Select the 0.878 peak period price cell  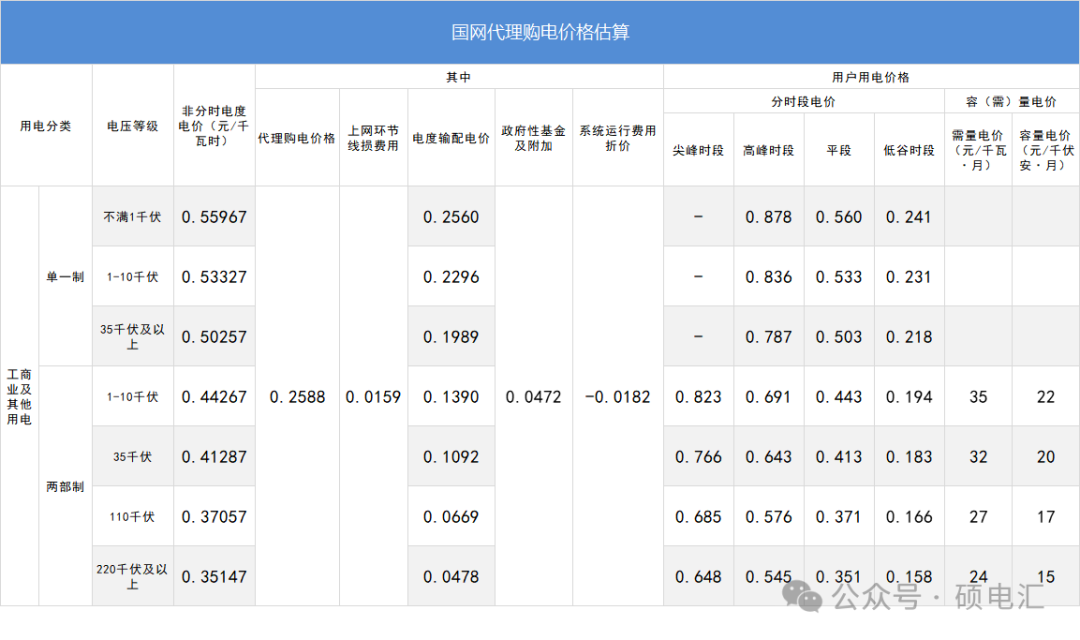tap(768, 217)
